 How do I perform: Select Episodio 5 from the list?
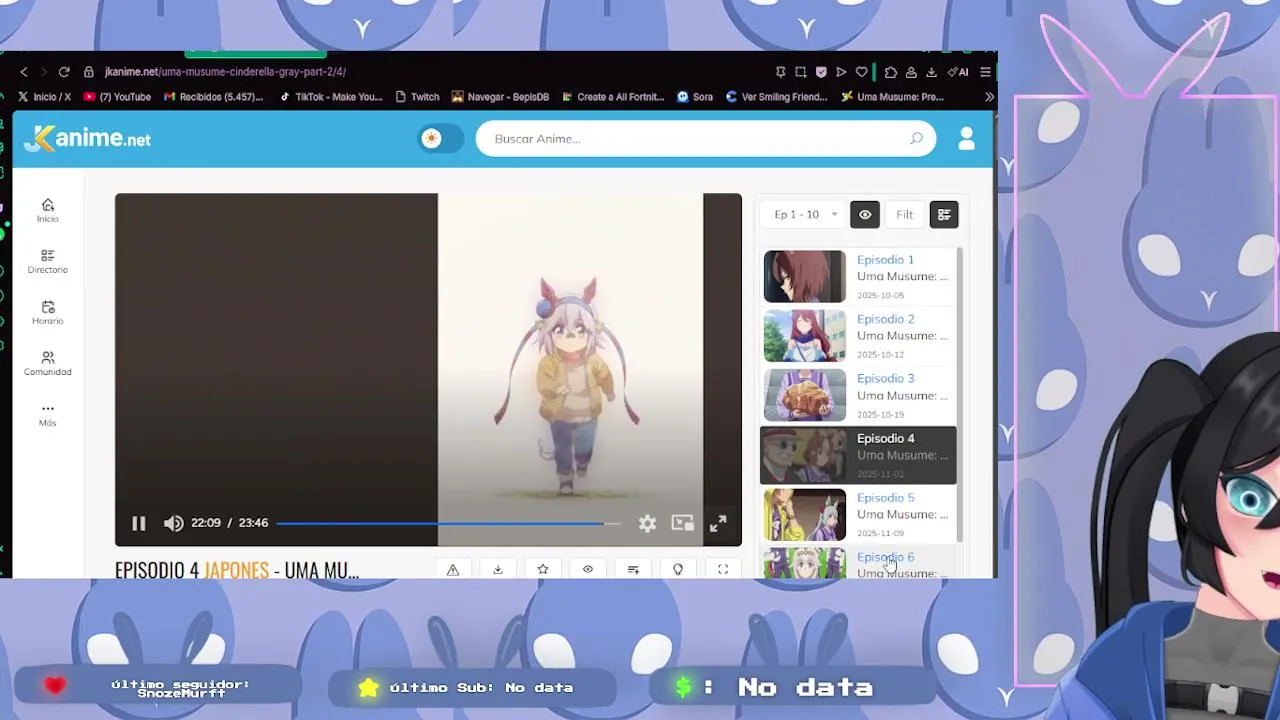coord(858,514)
